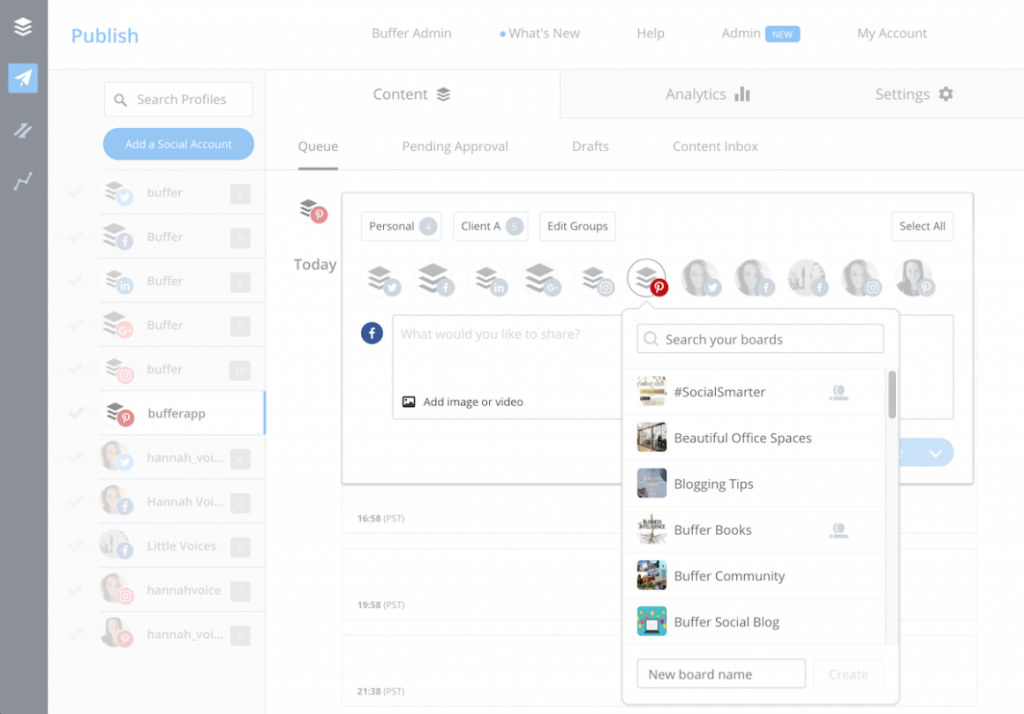This screenshot has width=1024, height=714.
Task: Click the Create board button
Action: click(848, 674)
